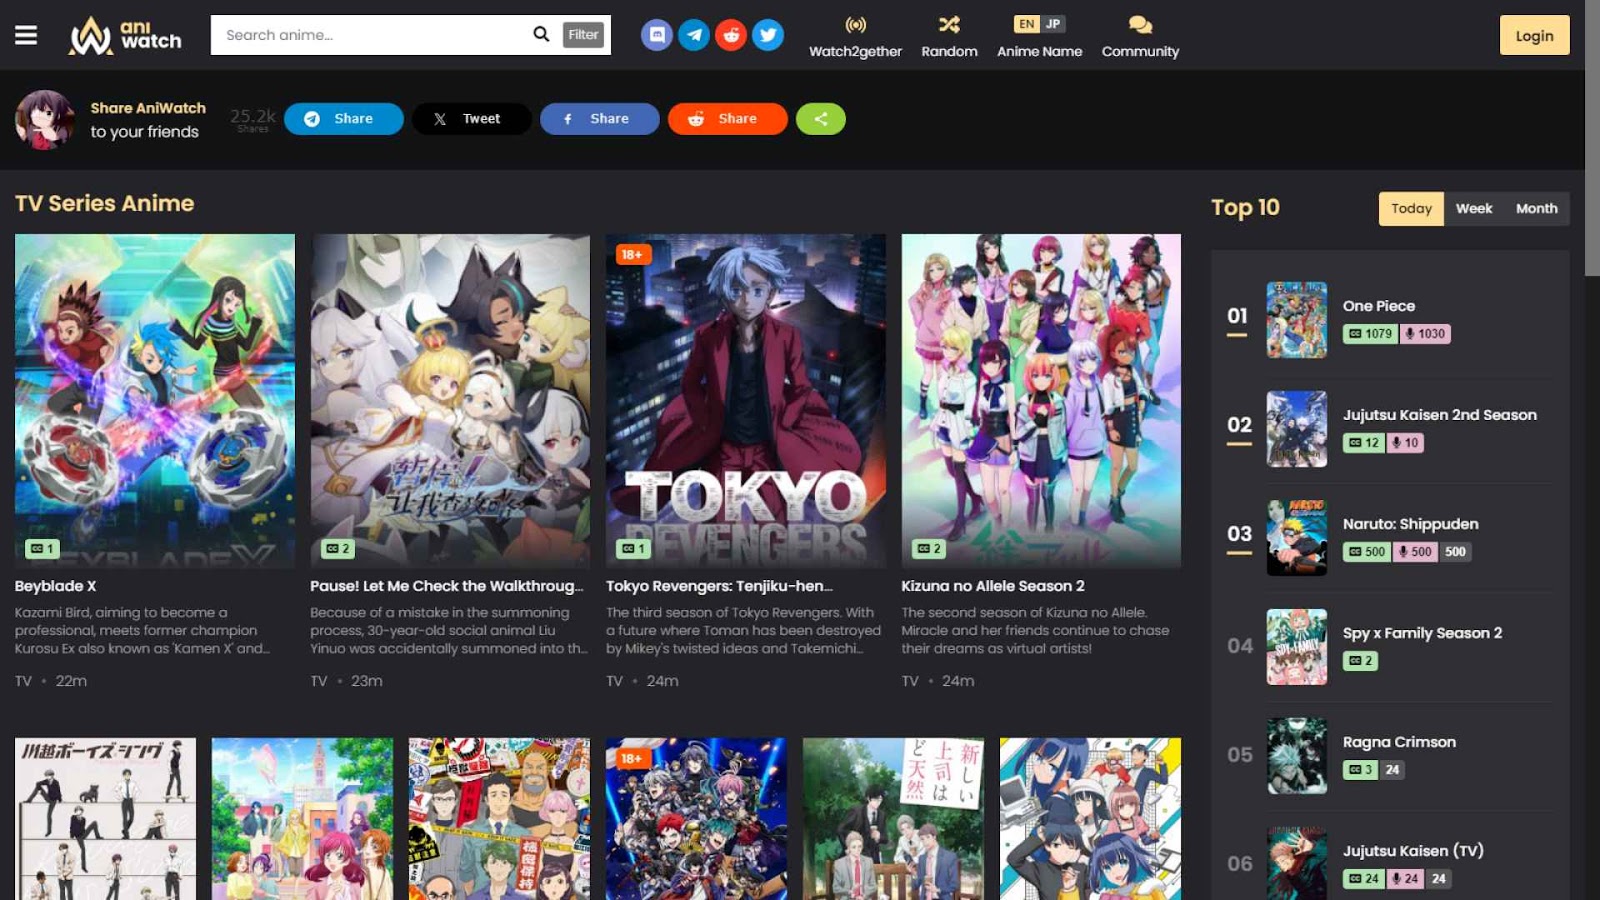1600x900 pixels.
Task: Click Jujutsu Kaisen 2nd Season subtitle badge 12
Action: pyautogui.click(x=1363, y=443)
